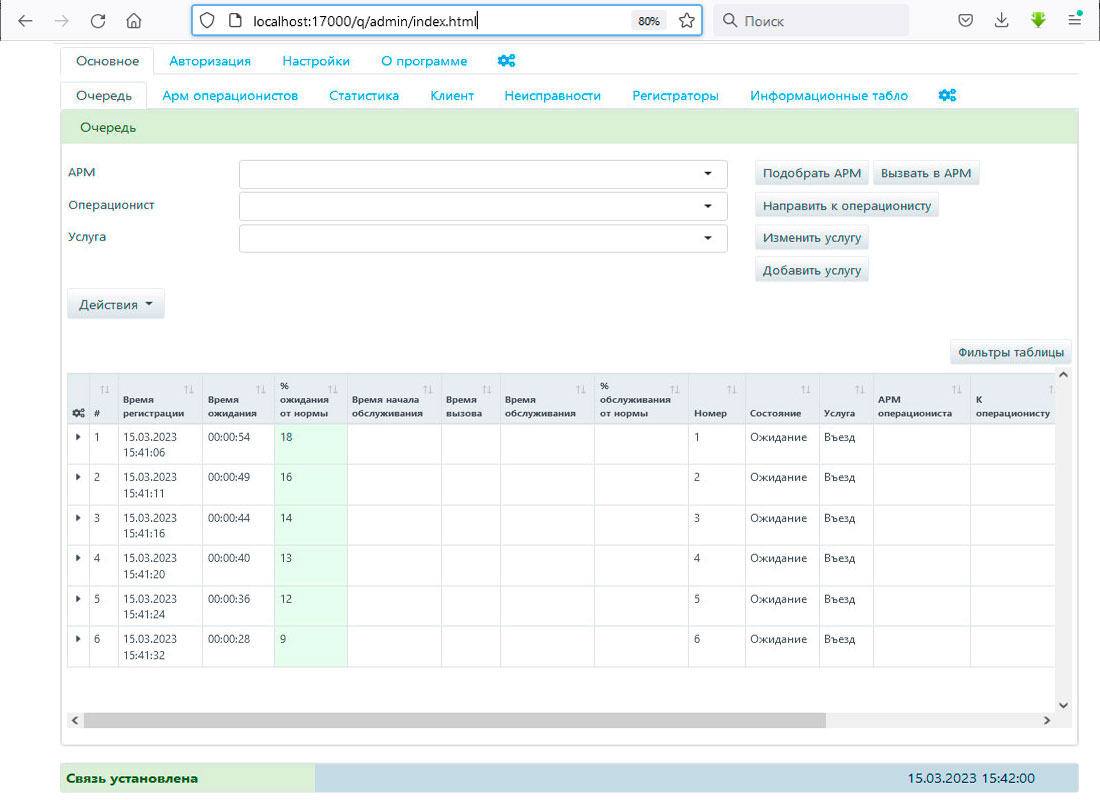
Task: Sort table by Номер column
Action: point(732,390)
